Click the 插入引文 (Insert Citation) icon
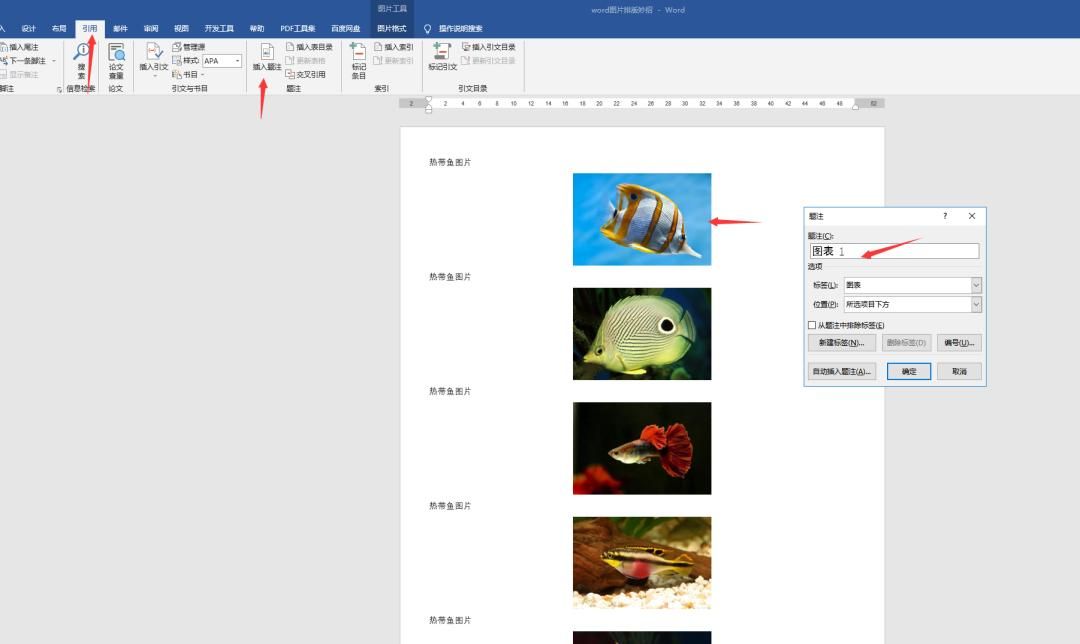1080x644 pixels. coord(154,57)
